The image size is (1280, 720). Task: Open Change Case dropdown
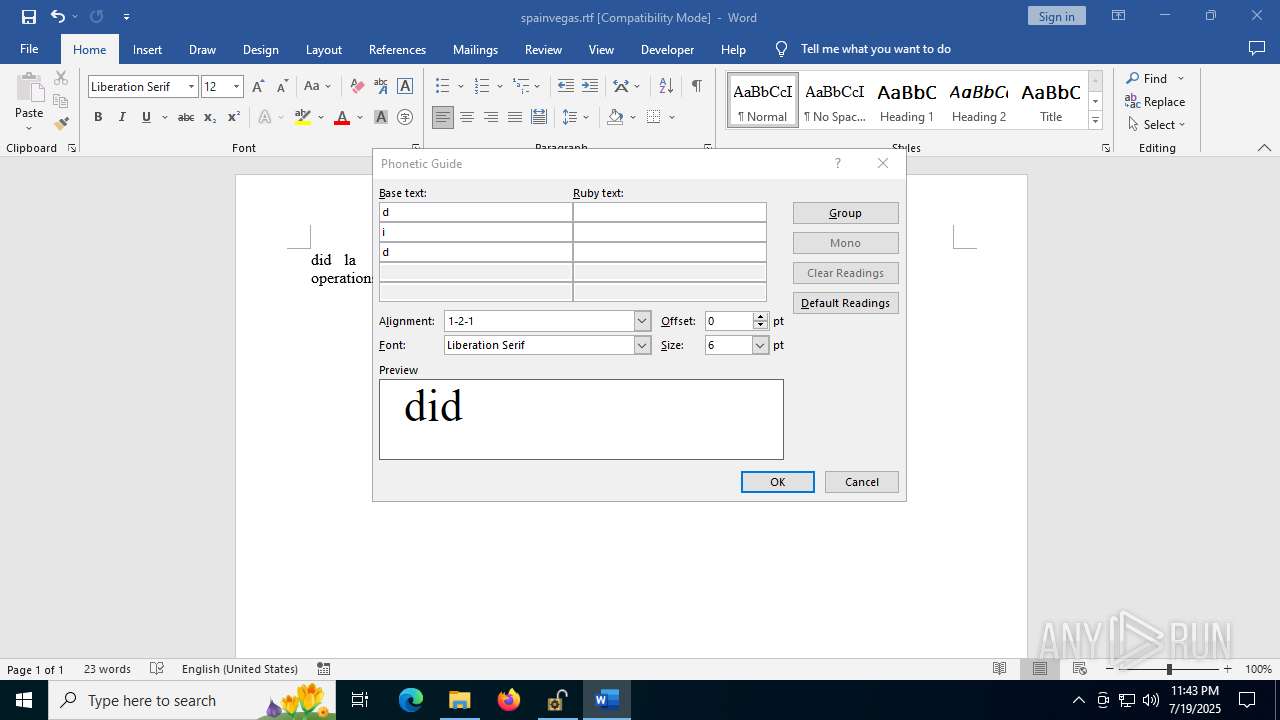pos(318,86)
